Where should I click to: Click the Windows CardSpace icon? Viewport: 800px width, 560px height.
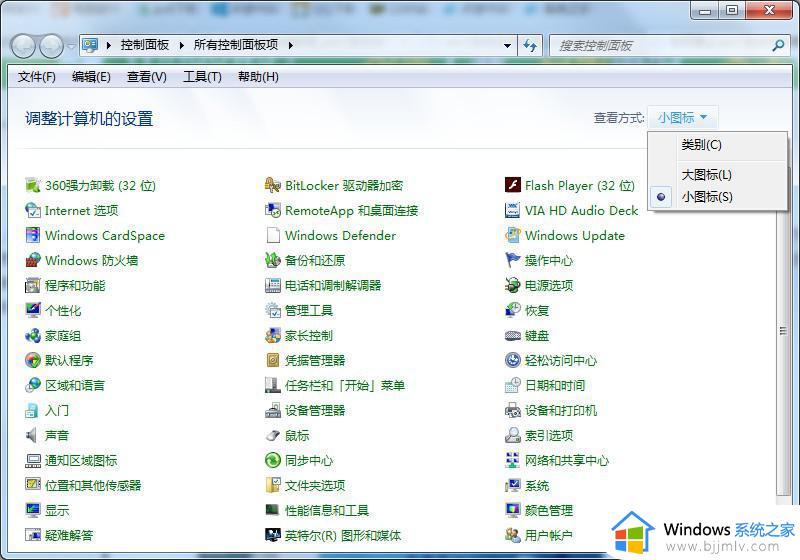click(33, 235)
